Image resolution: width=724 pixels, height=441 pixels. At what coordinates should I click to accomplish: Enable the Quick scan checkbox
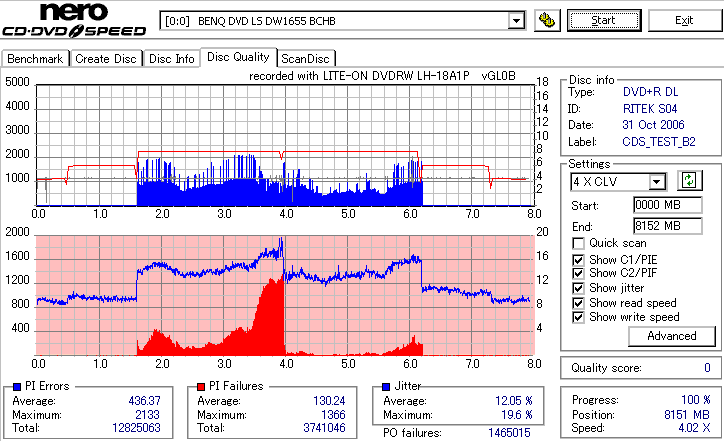(x=578, y=243)
